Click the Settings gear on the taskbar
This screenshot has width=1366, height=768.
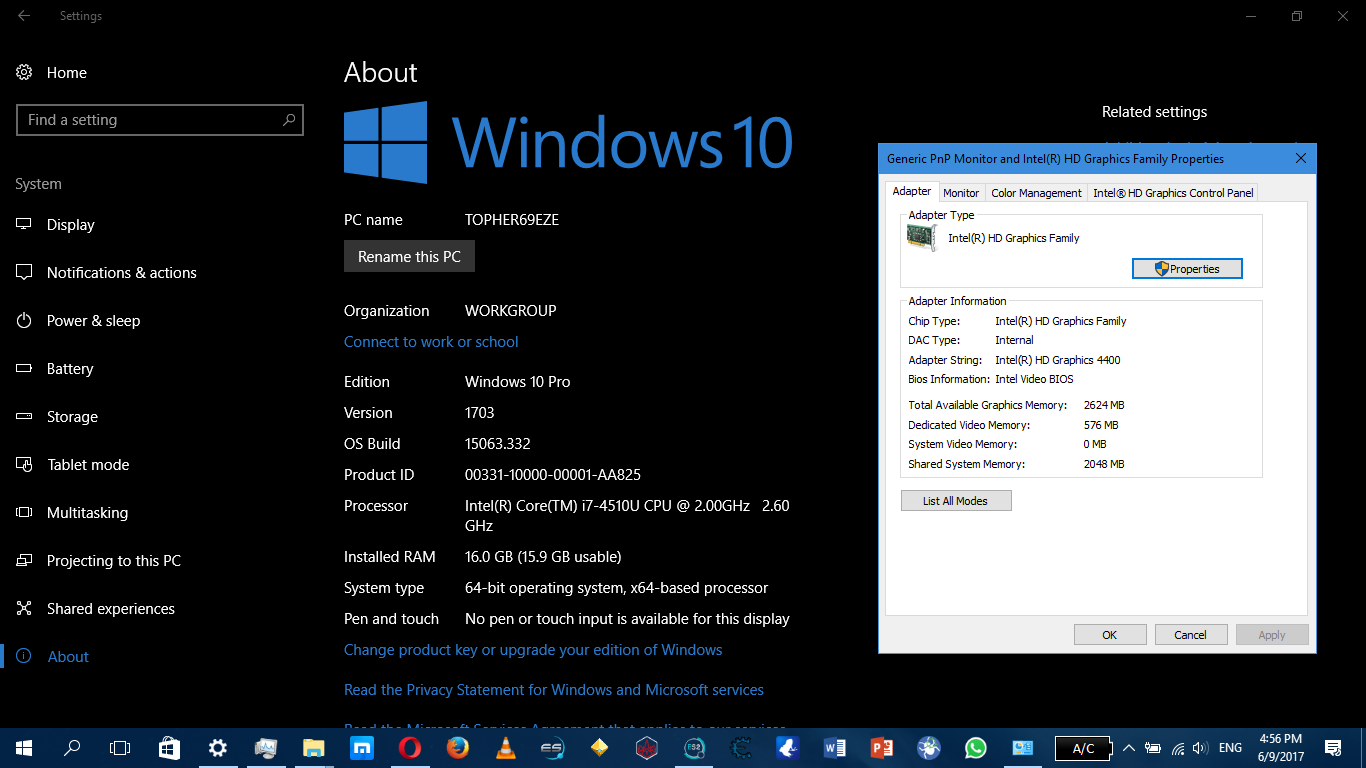tap(217, 748)
